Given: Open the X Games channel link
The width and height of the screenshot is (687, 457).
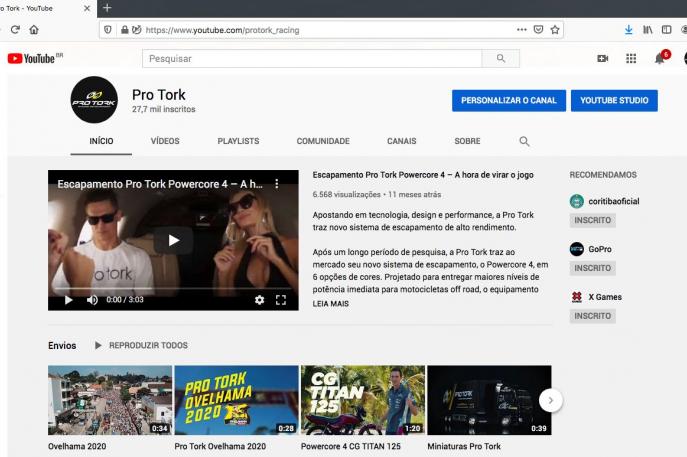Looking at the screenshot, I should tap(605, 297).
